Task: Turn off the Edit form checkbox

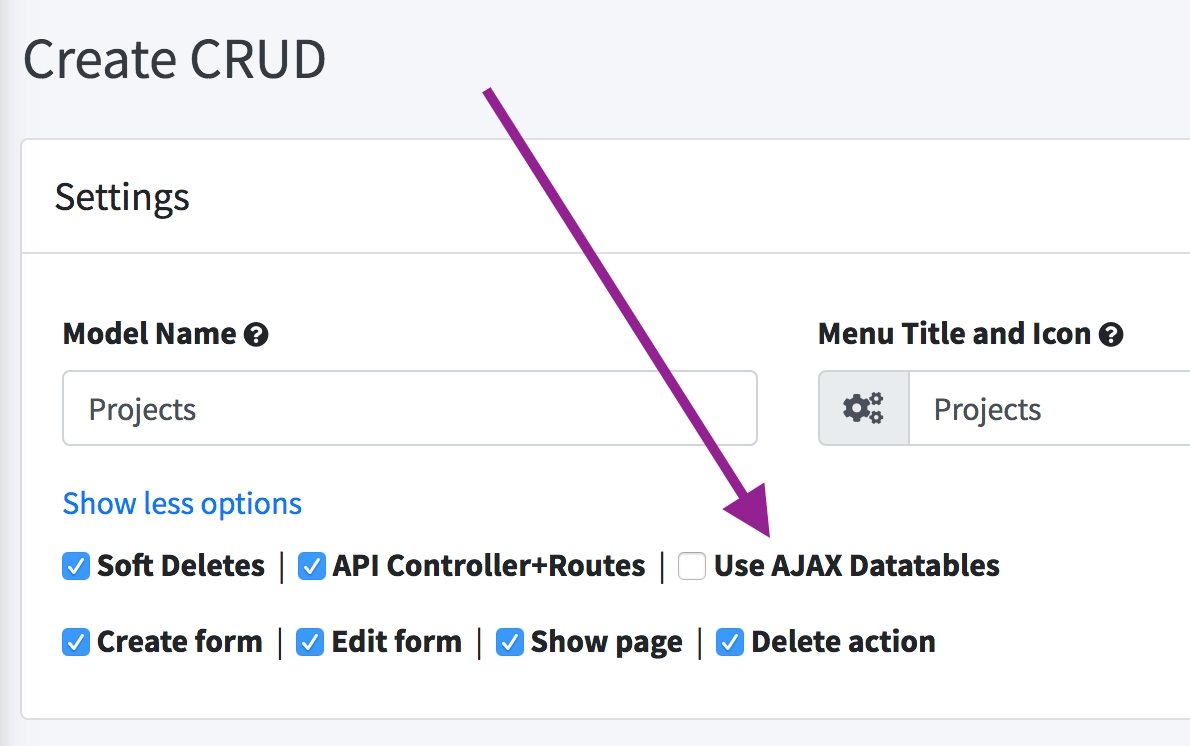Action: point(311,642)
